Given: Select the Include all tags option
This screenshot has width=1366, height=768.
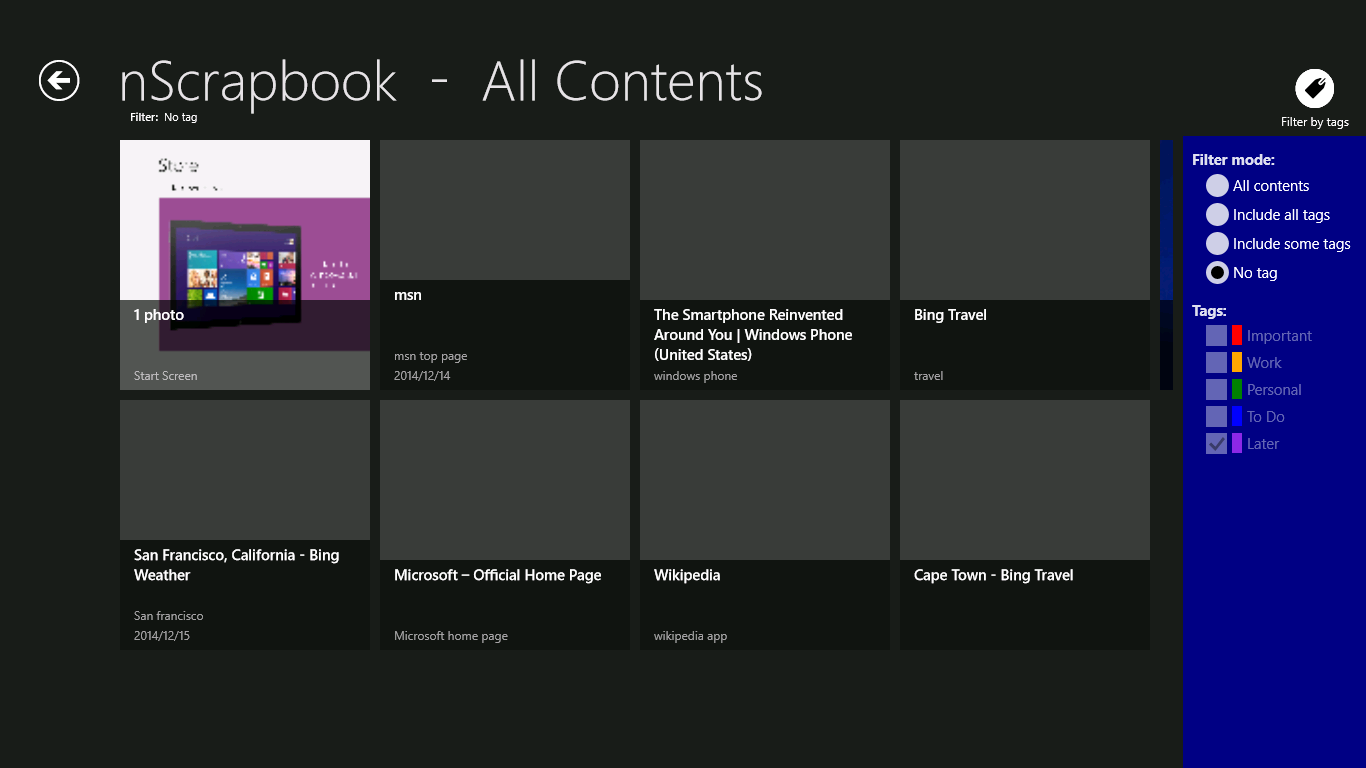Looking at the screenshot, I should tap(1217, 215).
